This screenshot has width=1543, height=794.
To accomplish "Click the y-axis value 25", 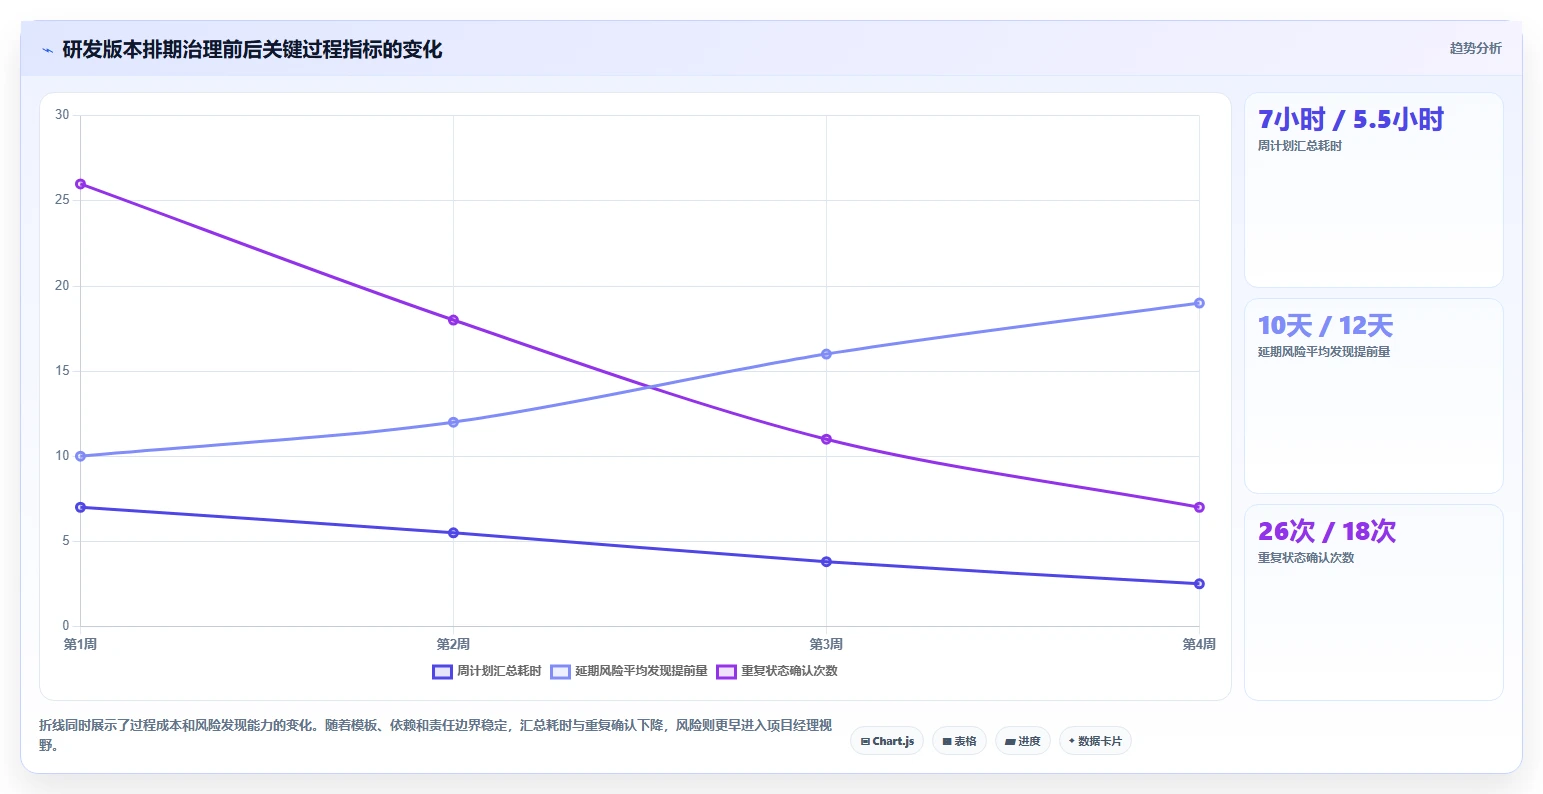I will click(x=62, y=200).
